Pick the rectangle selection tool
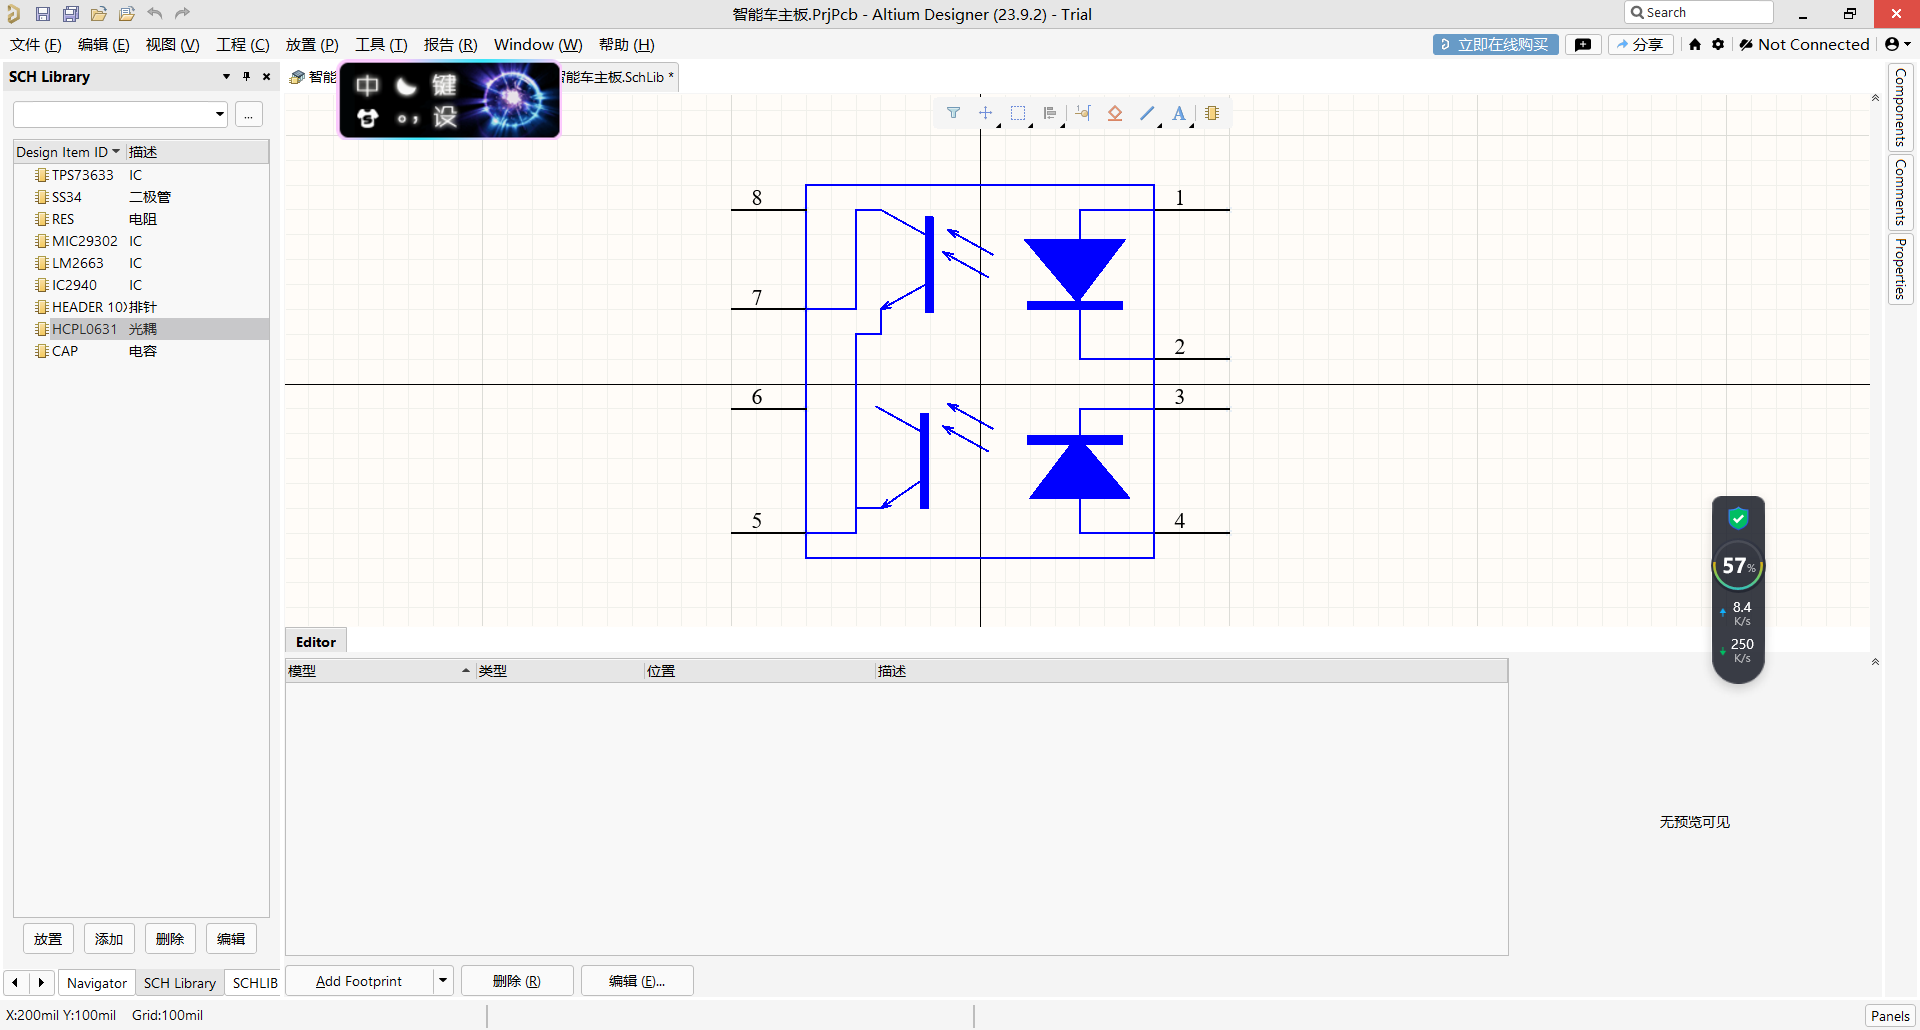This screenshot has width=1920, height=1030. (1018, 113)
